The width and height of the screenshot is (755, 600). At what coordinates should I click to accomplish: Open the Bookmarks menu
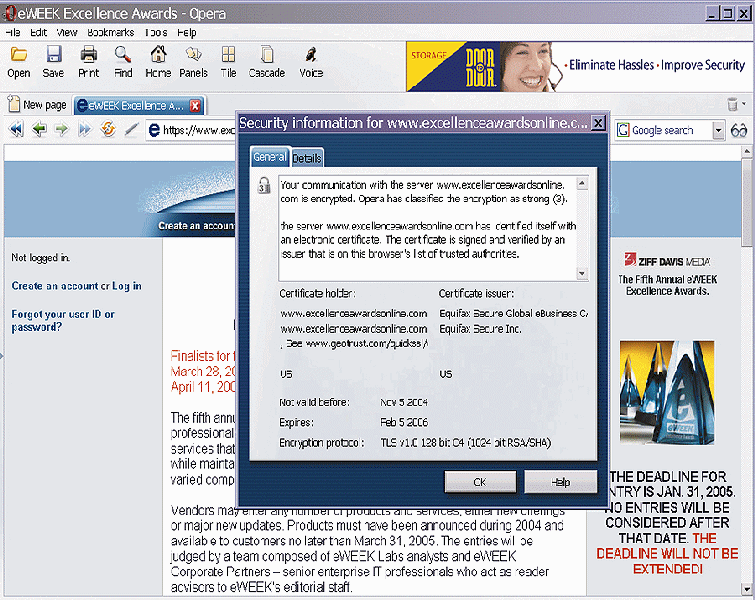click(x=111, y=32)
